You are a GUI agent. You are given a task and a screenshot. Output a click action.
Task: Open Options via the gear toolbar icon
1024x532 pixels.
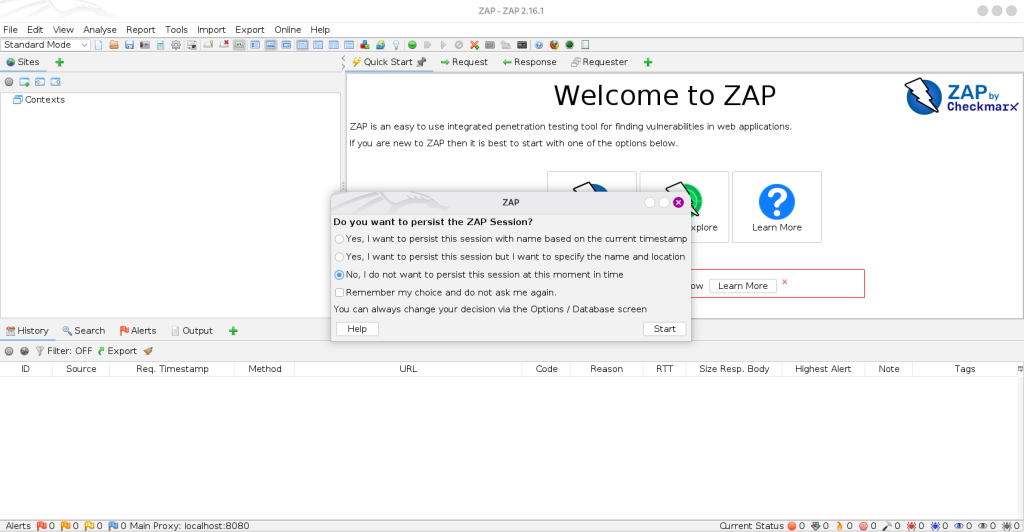[x=176, y=45]
